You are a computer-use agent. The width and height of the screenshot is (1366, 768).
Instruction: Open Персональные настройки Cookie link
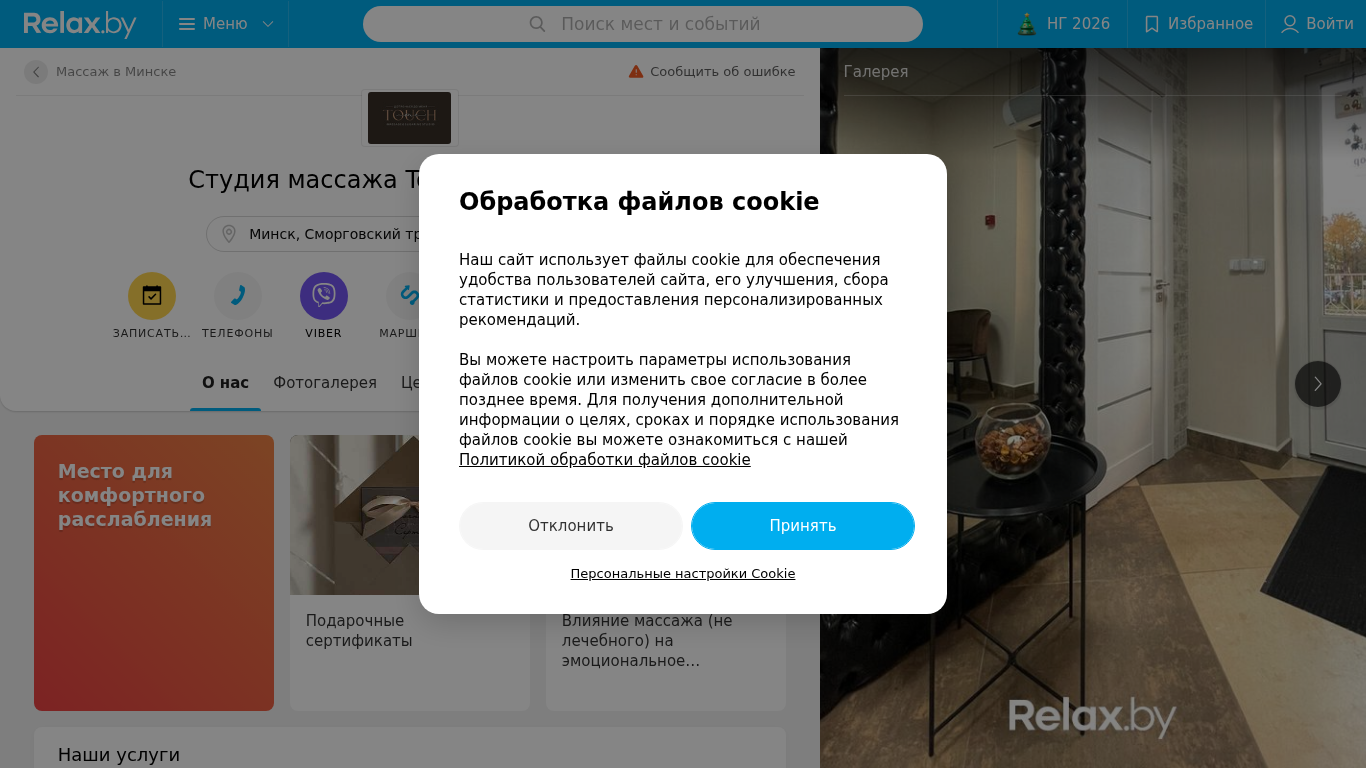[683, 574]
